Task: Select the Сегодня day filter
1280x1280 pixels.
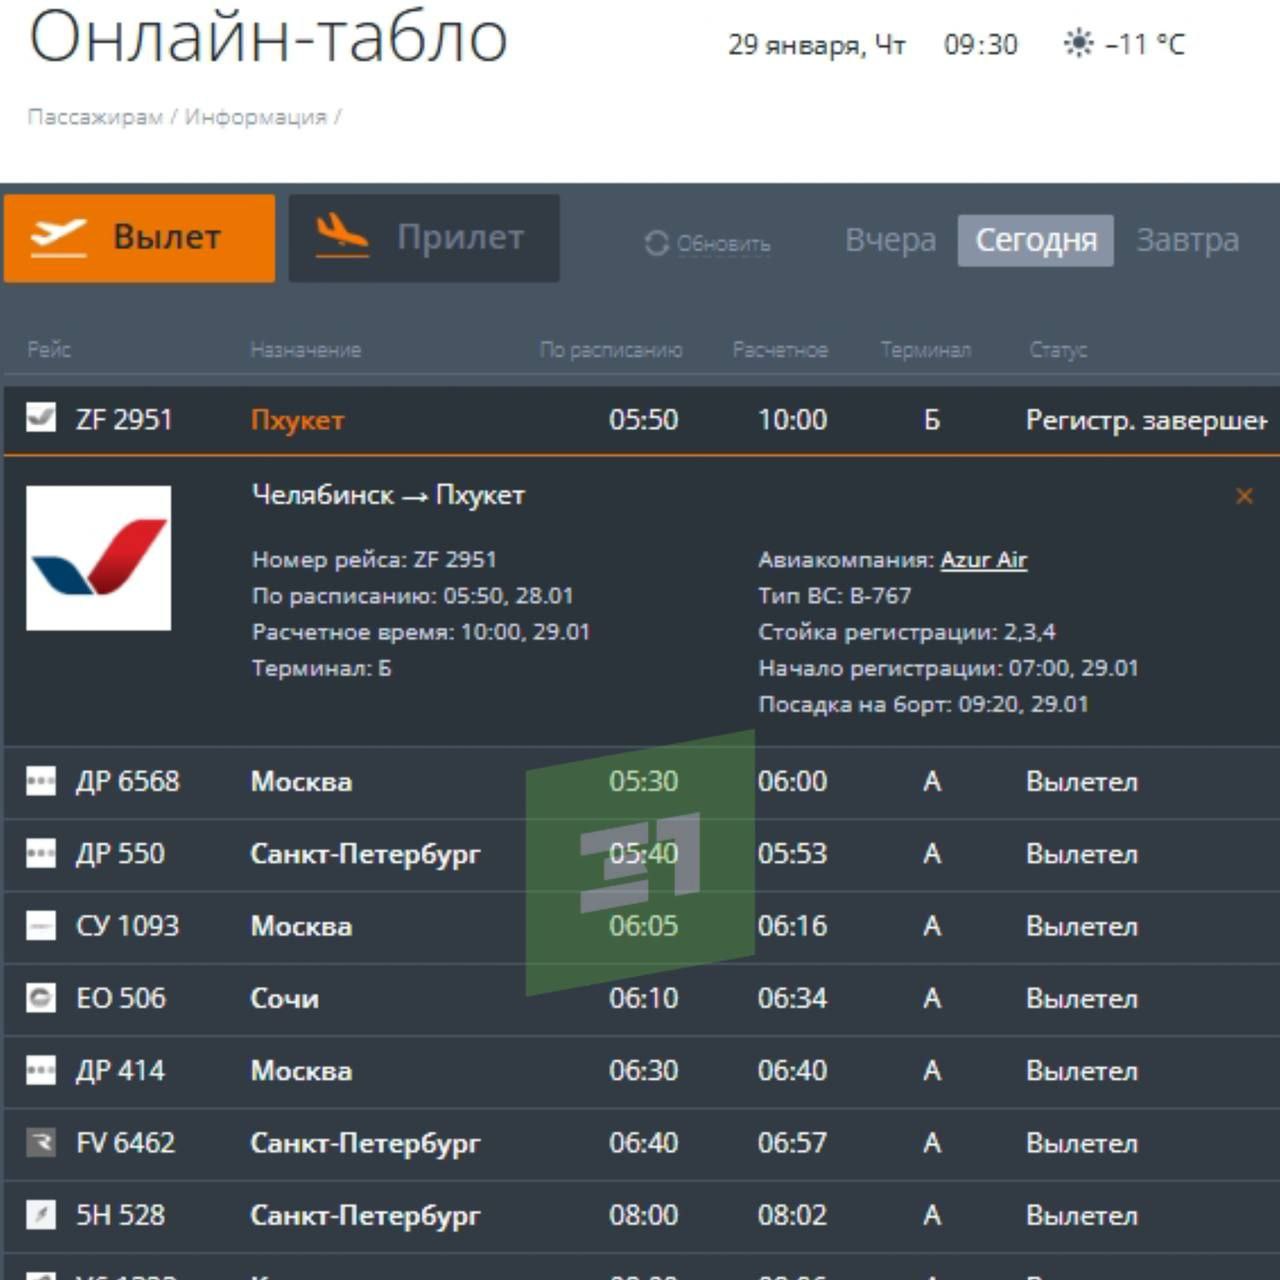Action: coord(1035,240)
